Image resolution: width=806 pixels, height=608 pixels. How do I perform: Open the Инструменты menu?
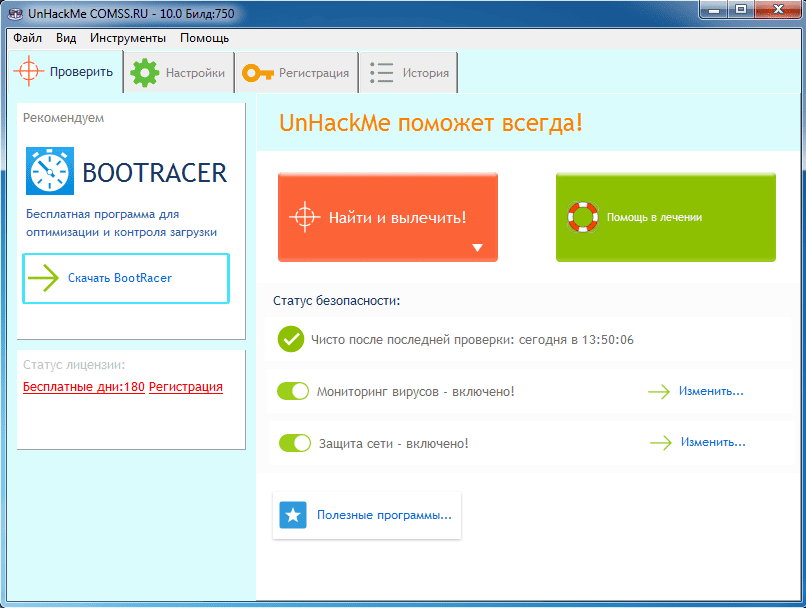click(127, 38)
